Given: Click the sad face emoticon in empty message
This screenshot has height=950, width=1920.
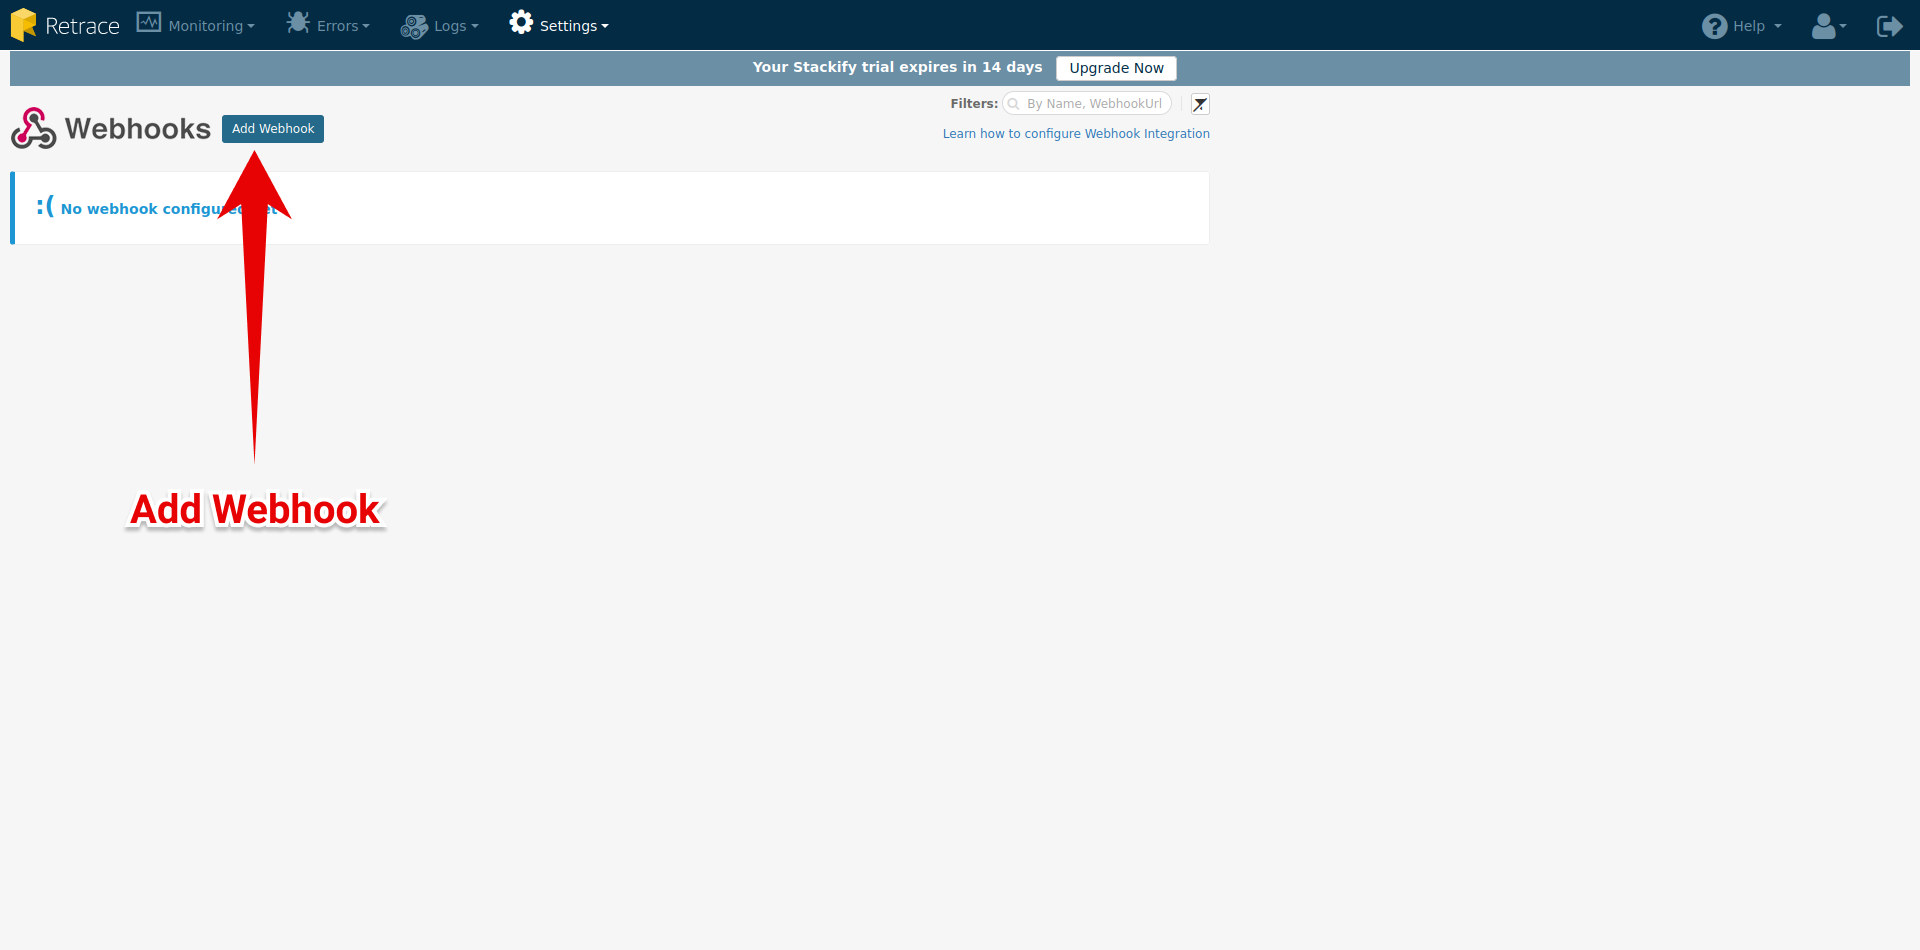Looking at the screenshot, I should [45, 206].
